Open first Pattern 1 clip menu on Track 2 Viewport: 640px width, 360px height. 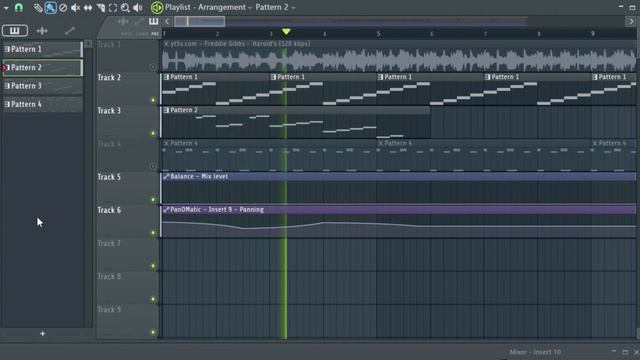166,77
